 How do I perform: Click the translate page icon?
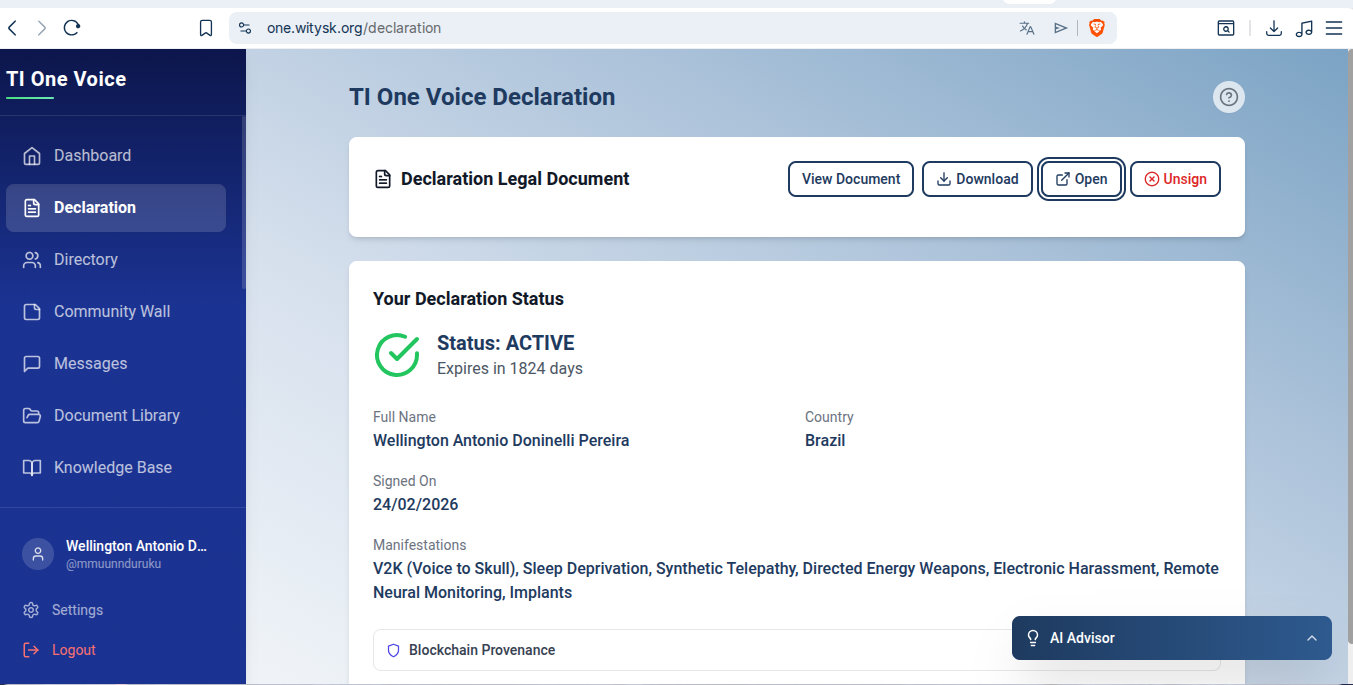tap(1027, 28)
